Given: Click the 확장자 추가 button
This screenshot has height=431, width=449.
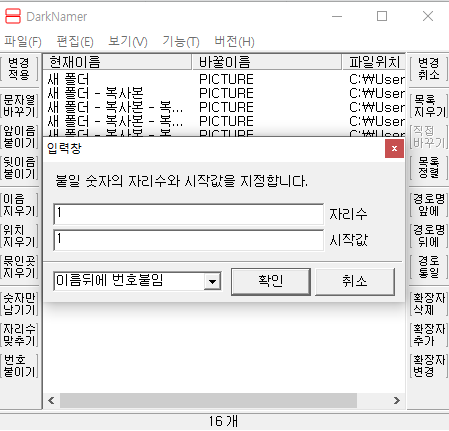Looking at the screenshot, I should (429, 335).
